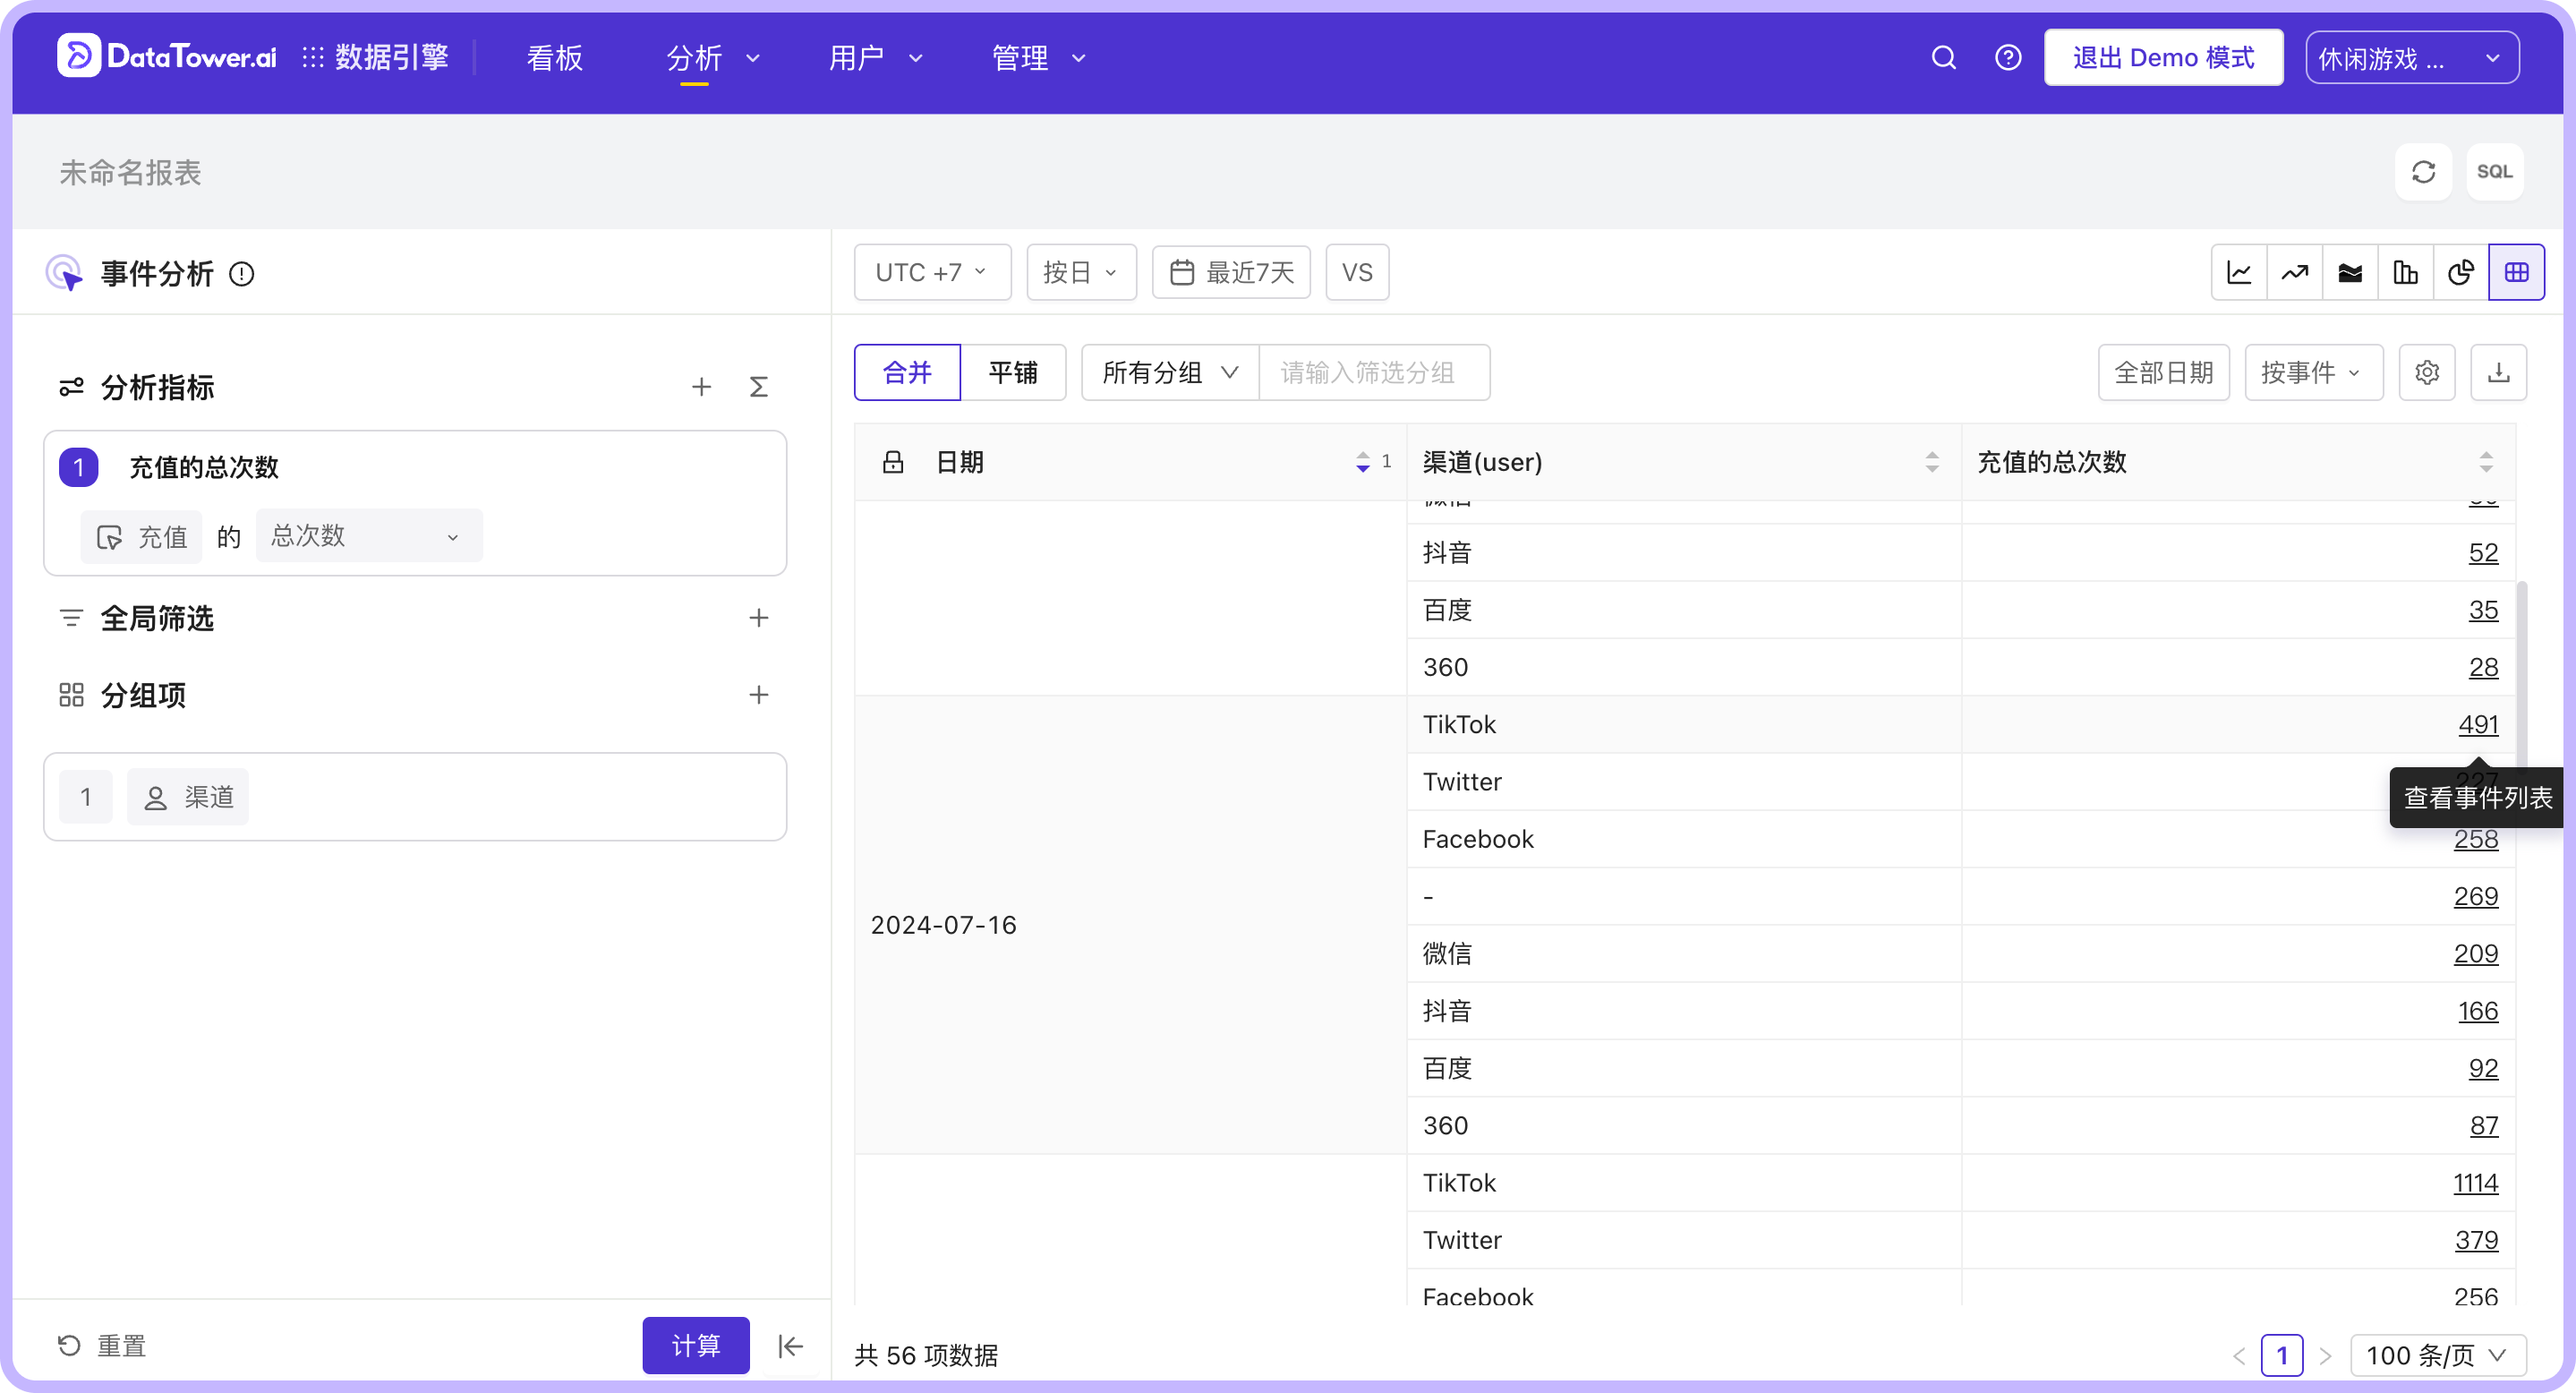Toggle 合并 merge display mode
The height and width of the screenshot is (1393, 2576).
click(x=906, y=371)
